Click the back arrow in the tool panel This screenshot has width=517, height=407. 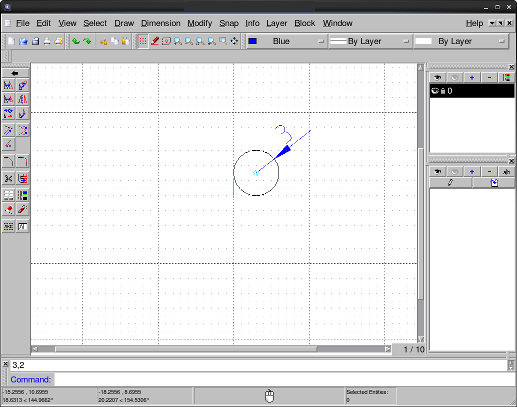pos(15,73)
